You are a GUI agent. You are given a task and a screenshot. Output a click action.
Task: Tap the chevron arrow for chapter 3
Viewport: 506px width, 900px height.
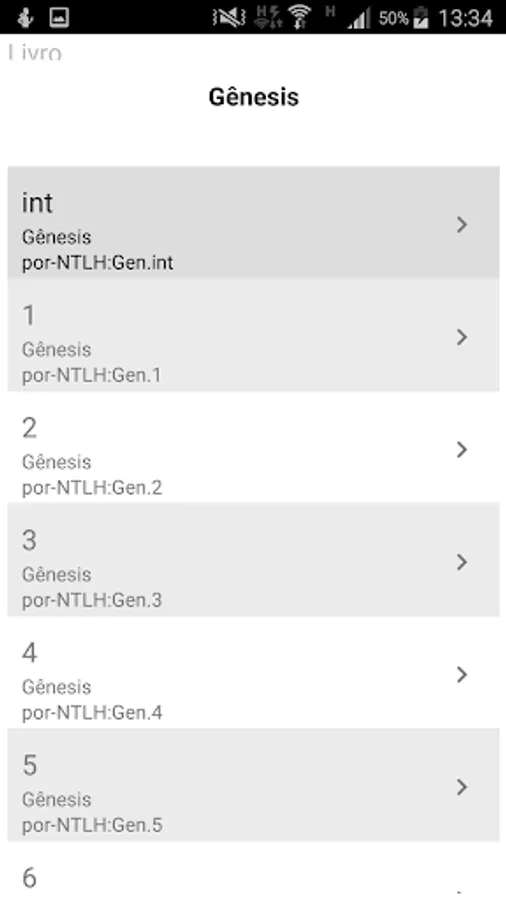[x=462, y=562]
